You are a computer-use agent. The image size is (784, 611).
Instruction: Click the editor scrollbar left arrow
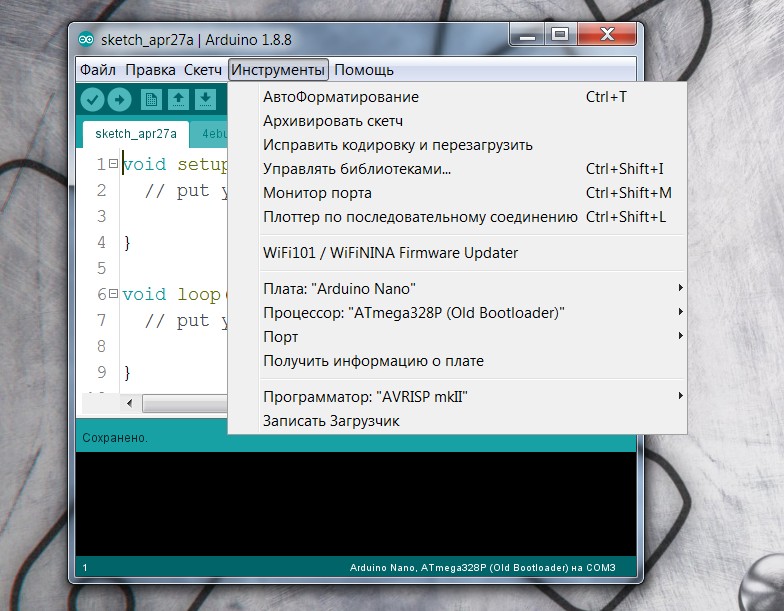click(130, 403)
